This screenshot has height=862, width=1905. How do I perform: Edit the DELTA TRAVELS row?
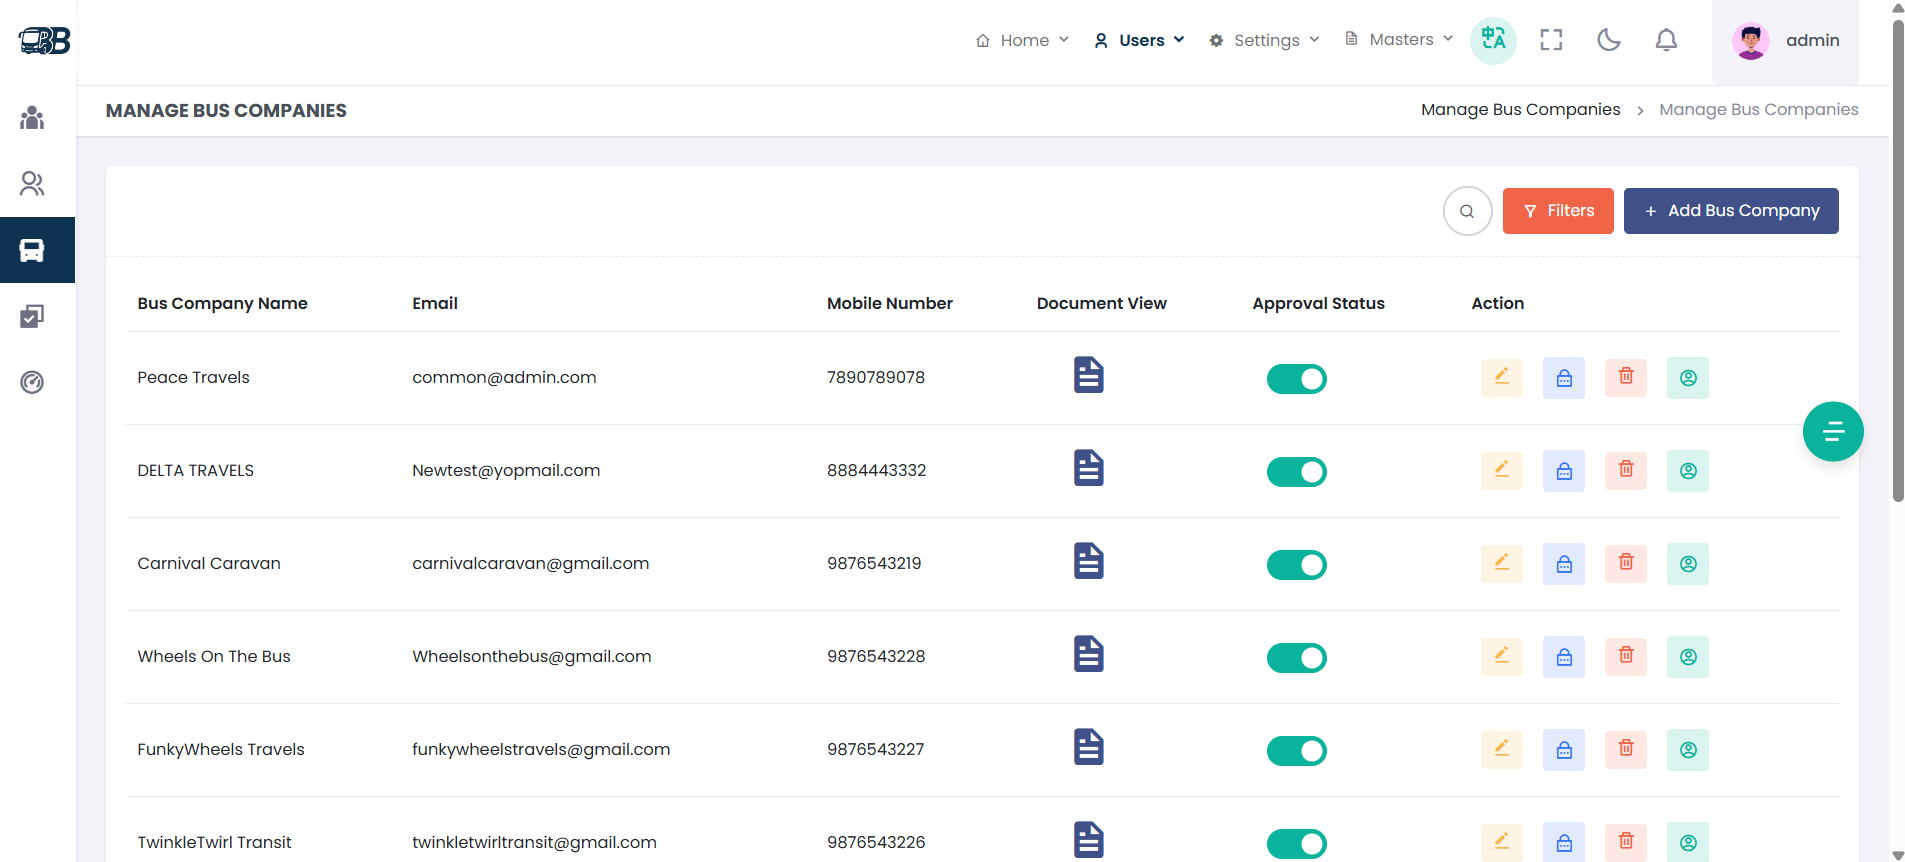click(x=1501, y=471)
